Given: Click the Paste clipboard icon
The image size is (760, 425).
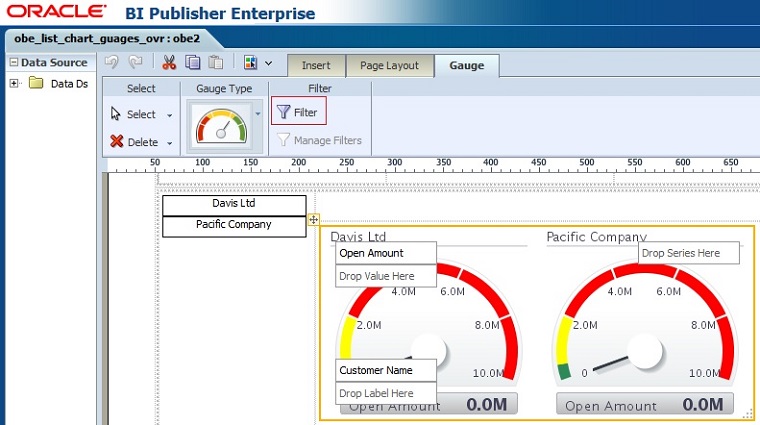Looking at the screenshot, I should point(216,62).
